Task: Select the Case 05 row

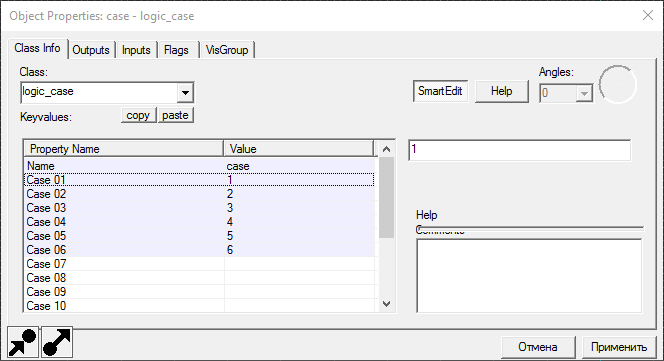Action: [x=199, y=236]
